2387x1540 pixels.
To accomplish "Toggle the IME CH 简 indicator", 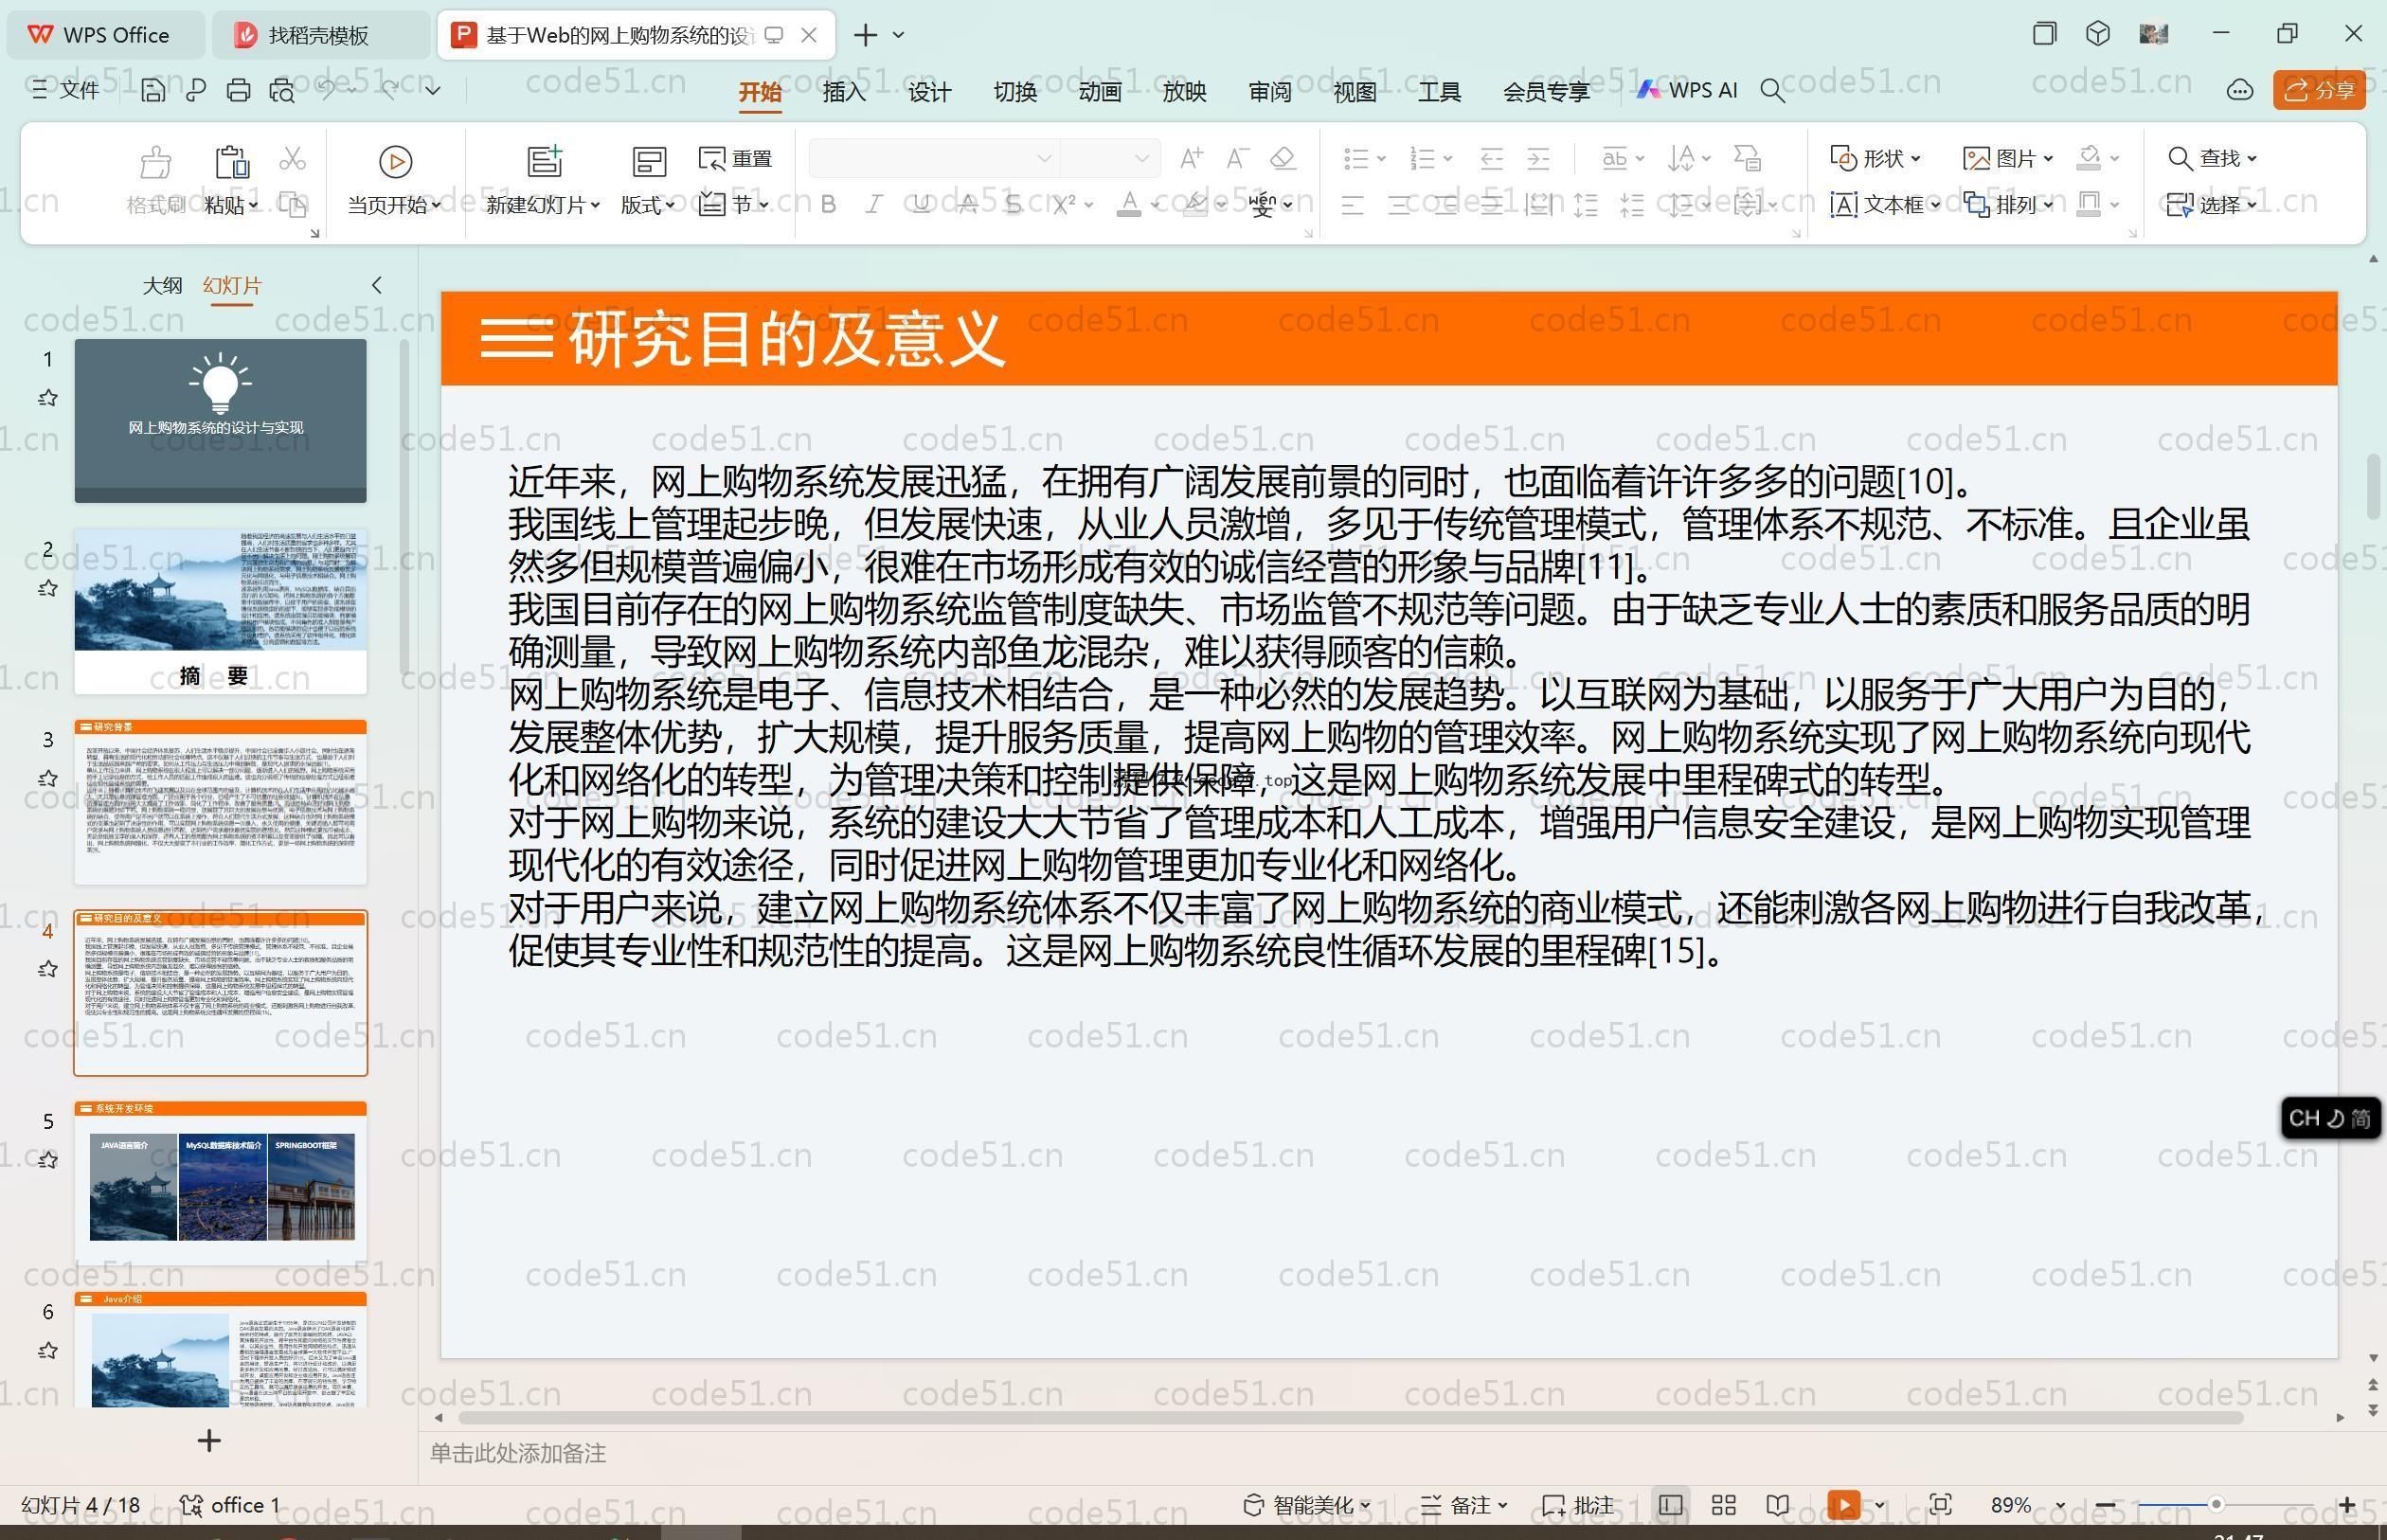I will coord(2330,1118).
